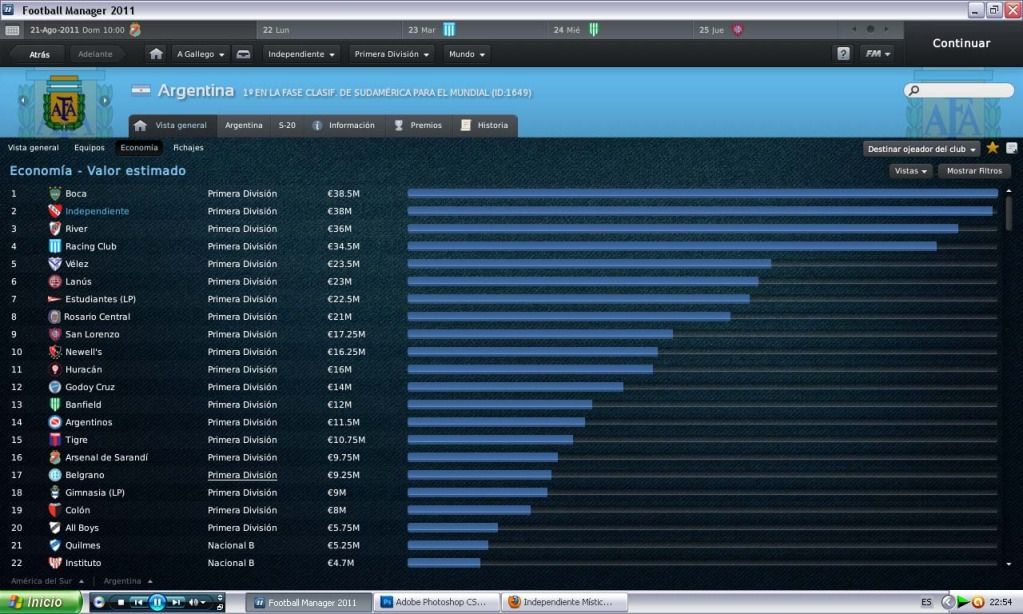Click the Adelante forward button
The height and width of the screenshot is (614, 1023).
95,55
